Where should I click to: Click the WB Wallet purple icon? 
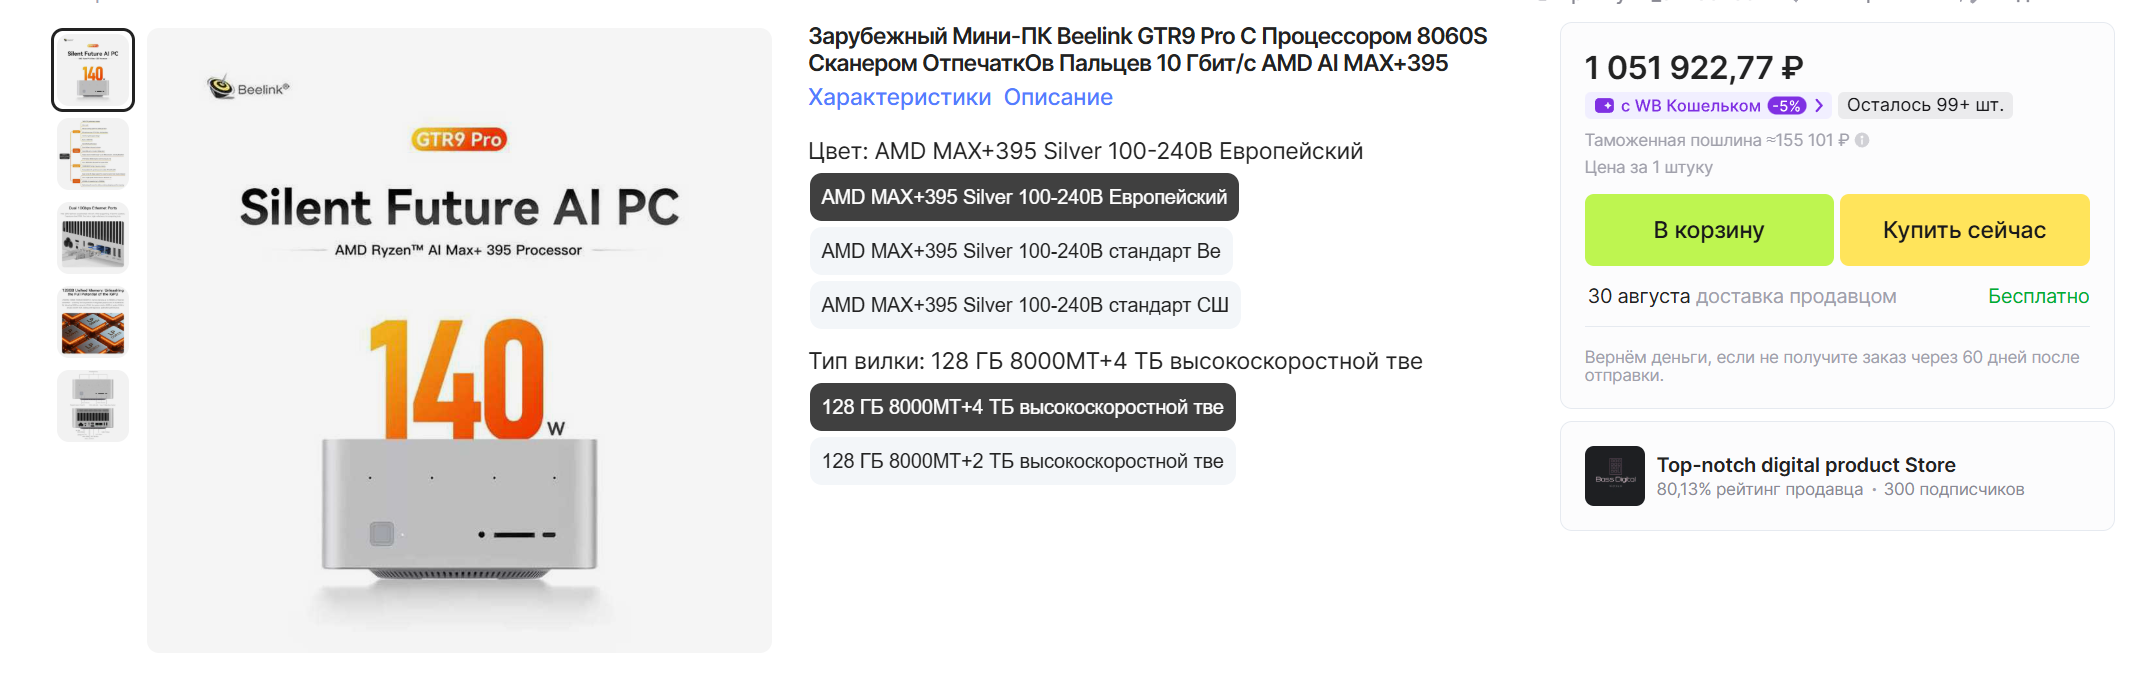(1604, 105)
